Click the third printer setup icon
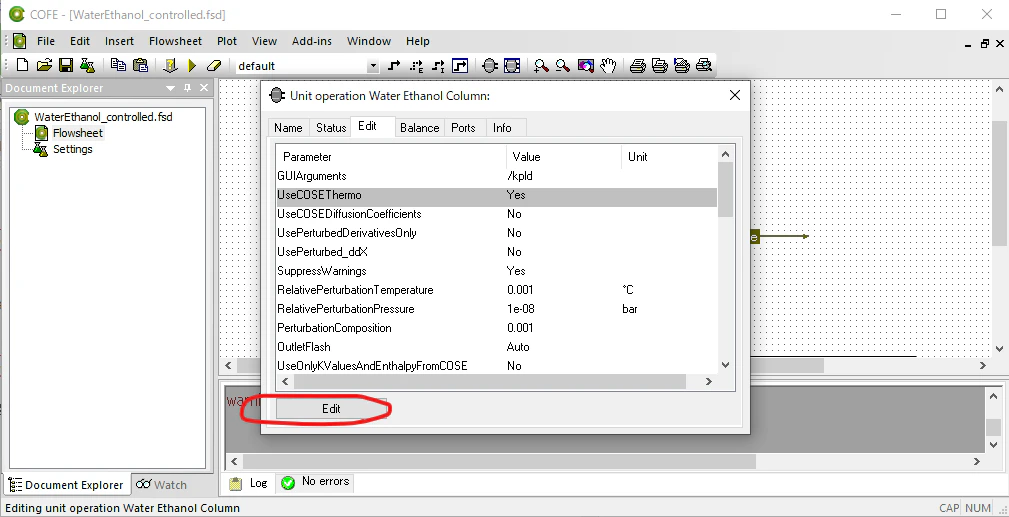1009x517 pixels. (x=681, y=66)
